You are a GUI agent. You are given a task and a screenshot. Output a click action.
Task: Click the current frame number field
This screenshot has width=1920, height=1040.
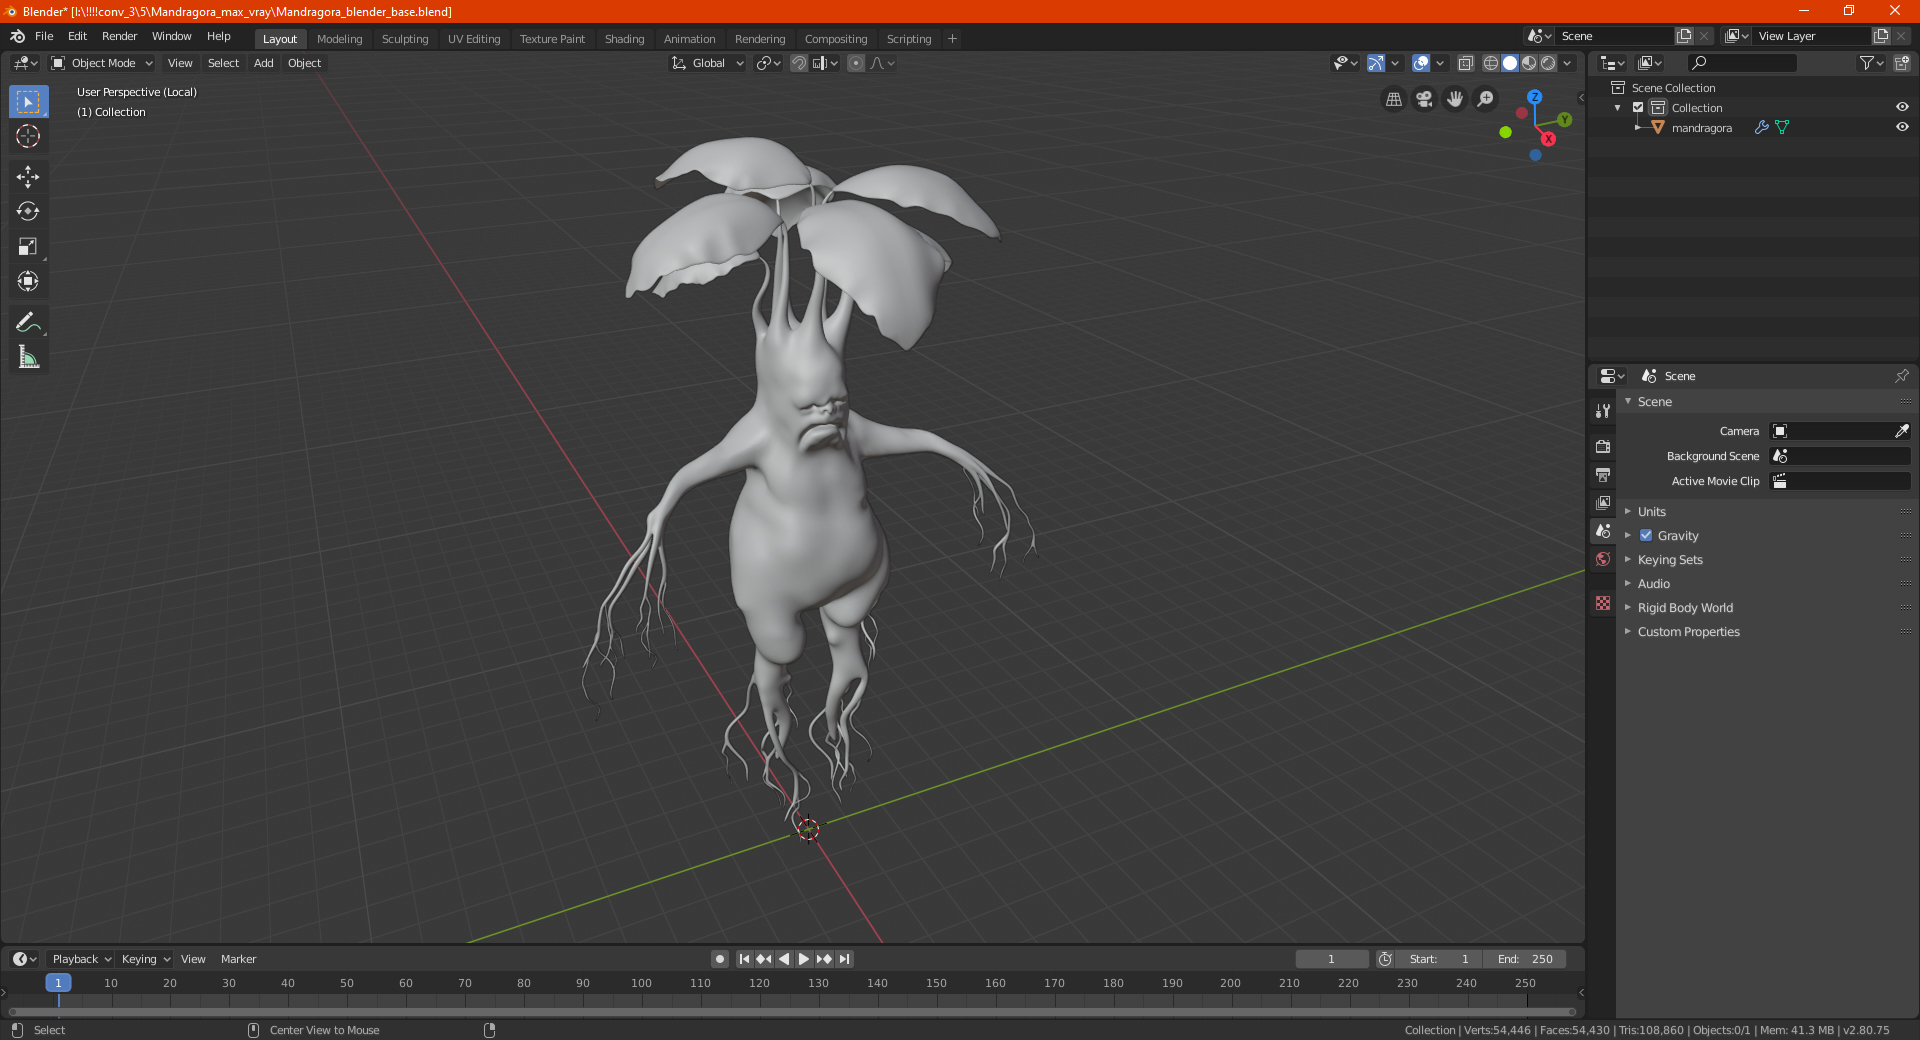point(1331,959)
